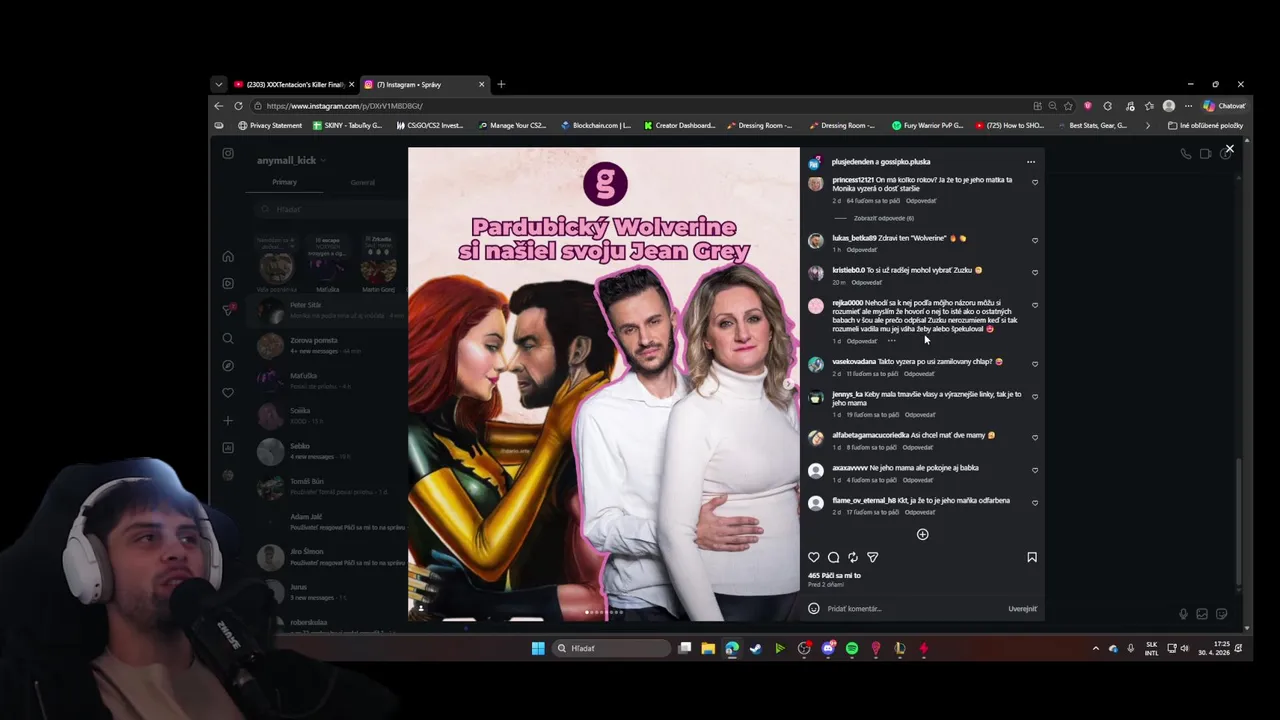The width and height of the screenshot is (1280, 720).
Task: Like alfabetagamacucoriedka's comment
Action: click(x=1035, y=437)
